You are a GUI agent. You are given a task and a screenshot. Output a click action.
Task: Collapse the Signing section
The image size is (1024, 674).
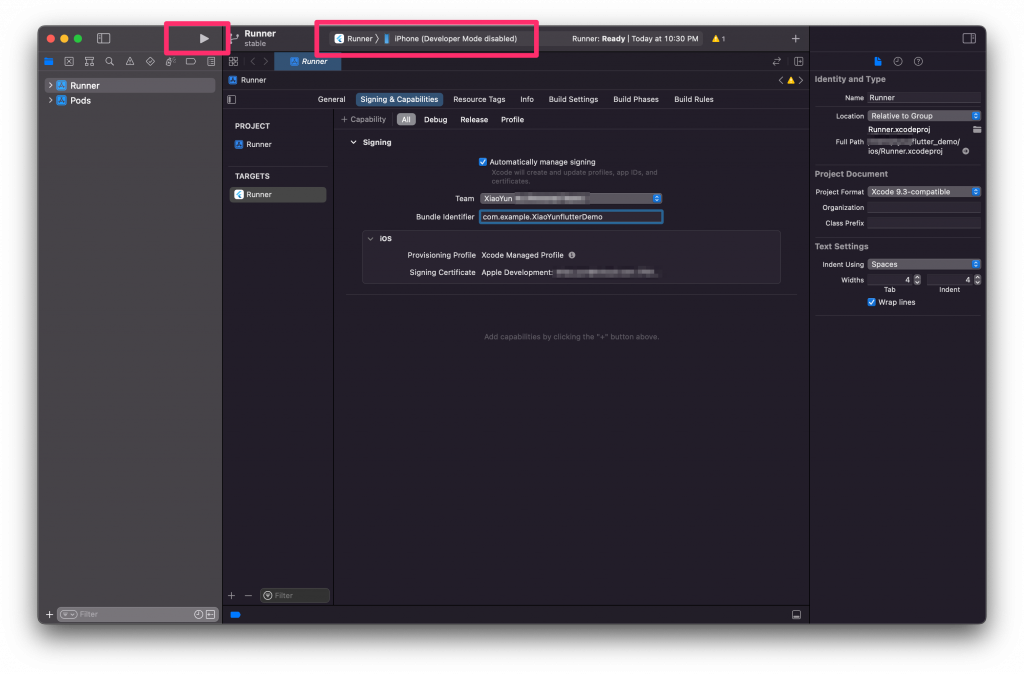[x=353, y=142]
